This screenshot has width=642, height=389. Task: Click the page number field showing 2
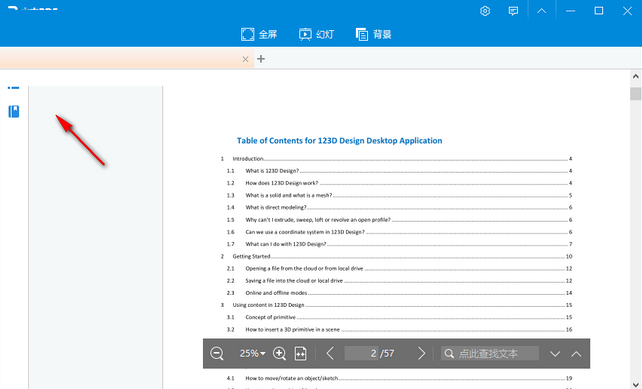(x=361, y=353)
